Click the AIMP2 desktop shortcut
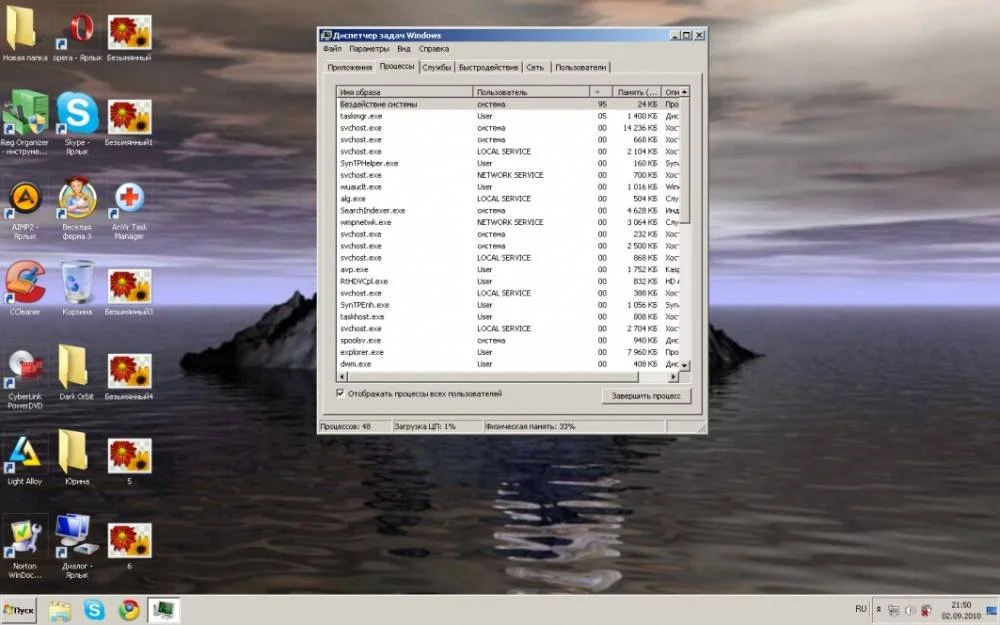 pyautogui.click(x=25, y=202)
